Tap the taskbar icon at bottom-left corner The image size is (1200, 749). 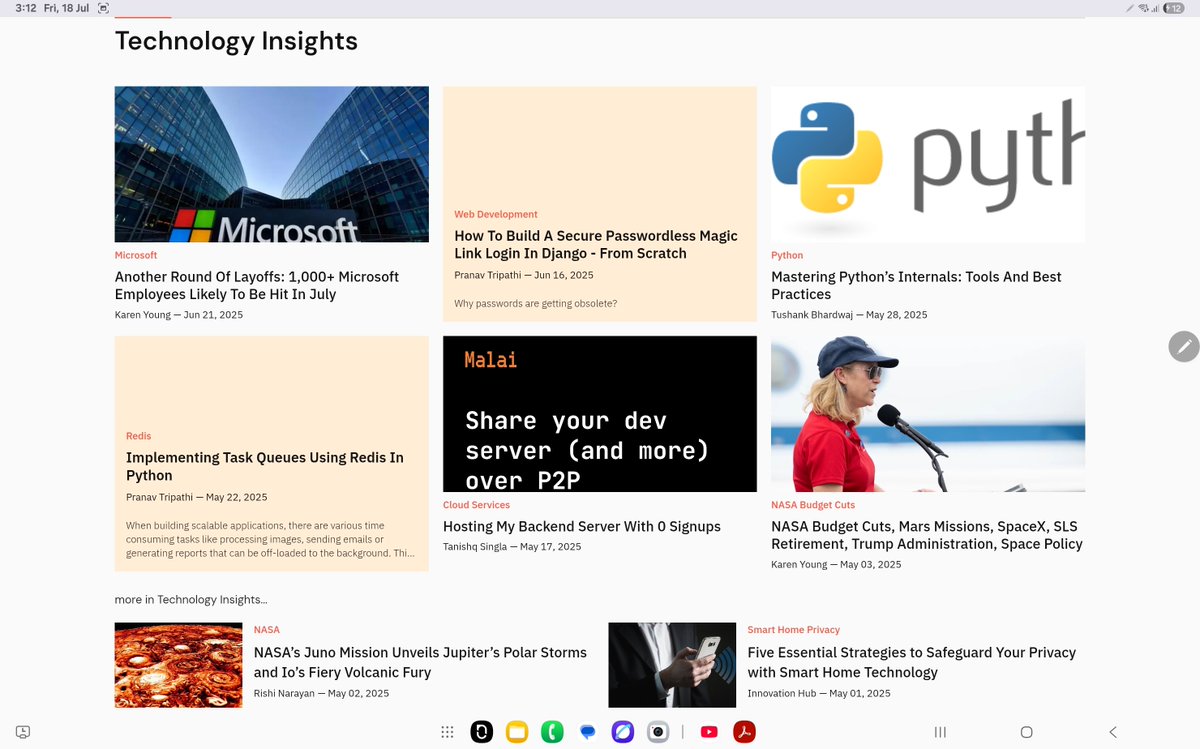point(23,732)
